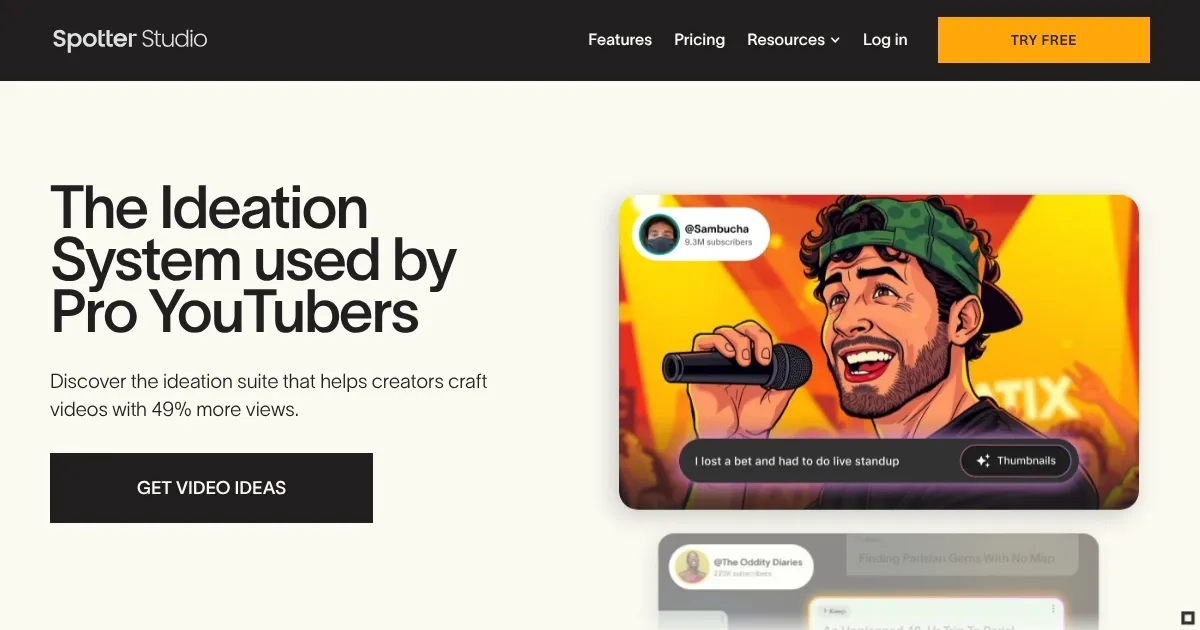Click the GET VIDEO IDEAS button

[211, 488]
